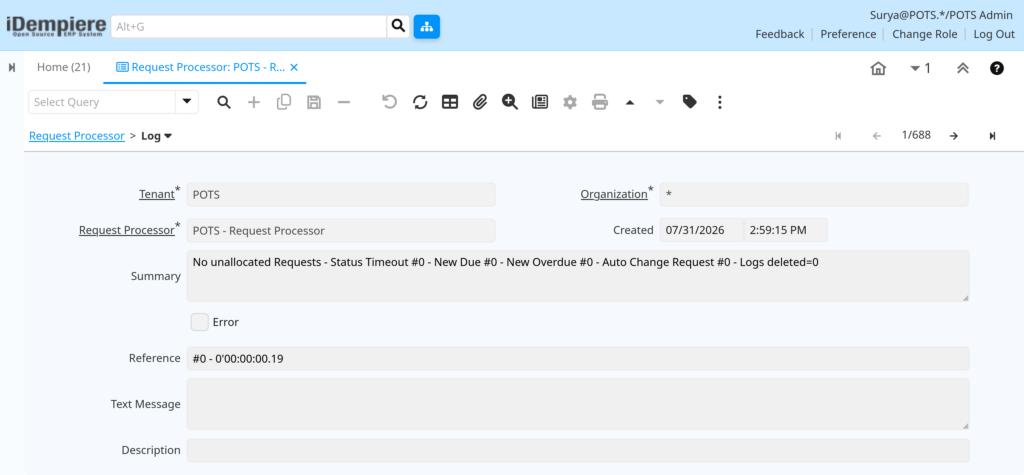This screenshot has height=475, width=1024.
Task: Click the iDempiere logo
Action: click(56, 26)
